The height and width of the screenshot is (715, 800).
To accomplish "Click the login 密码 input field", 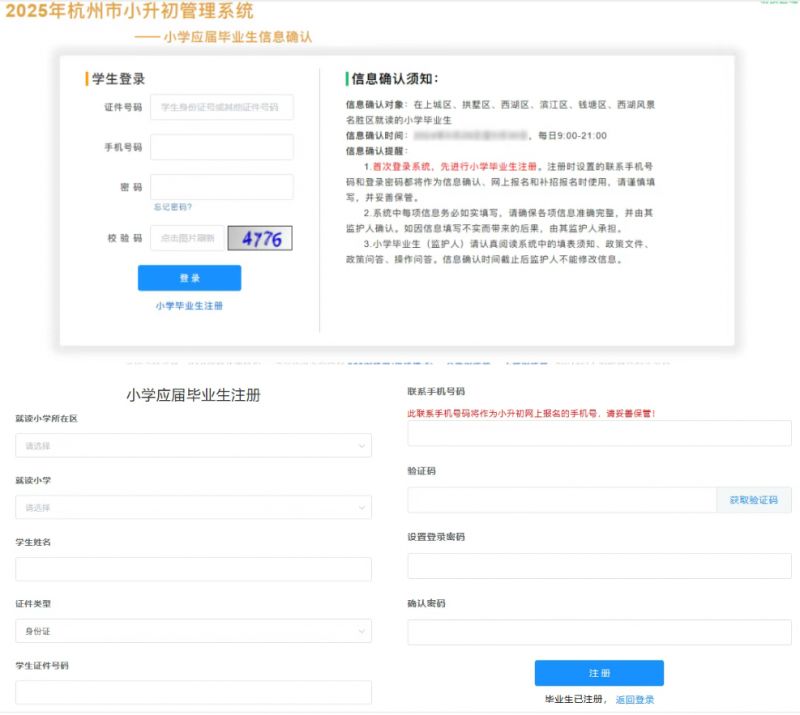I will point(222,187).
